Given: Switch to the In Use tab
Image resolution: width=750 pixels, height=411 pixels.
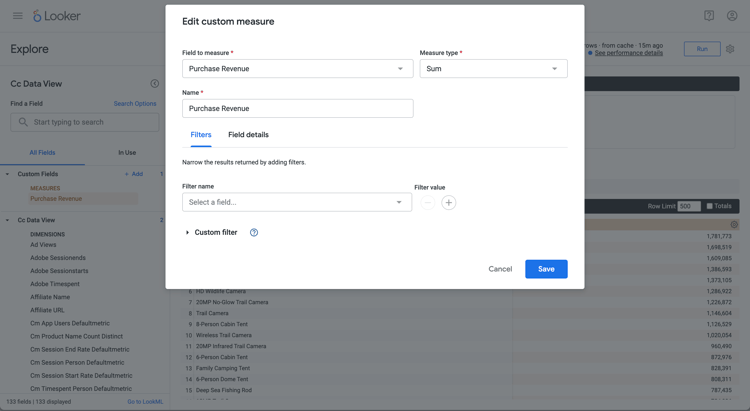Looking at the screenshot, I should (127, 153).
